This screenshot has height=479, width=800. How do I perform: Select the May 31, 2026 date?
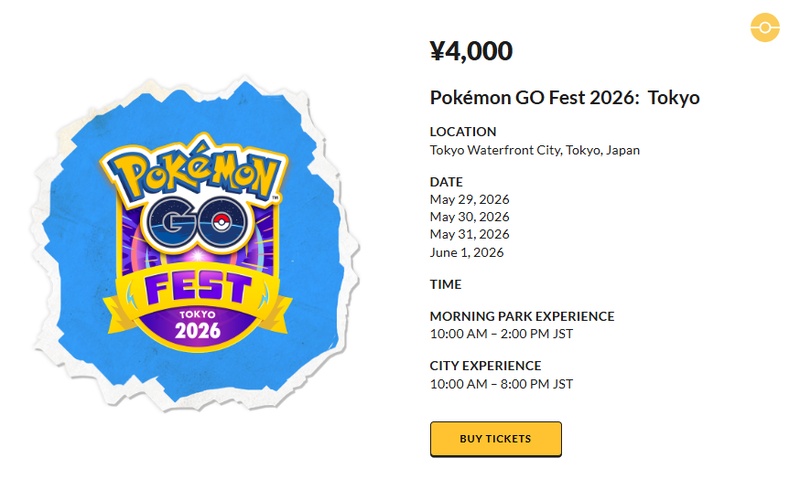pos(469,234)
